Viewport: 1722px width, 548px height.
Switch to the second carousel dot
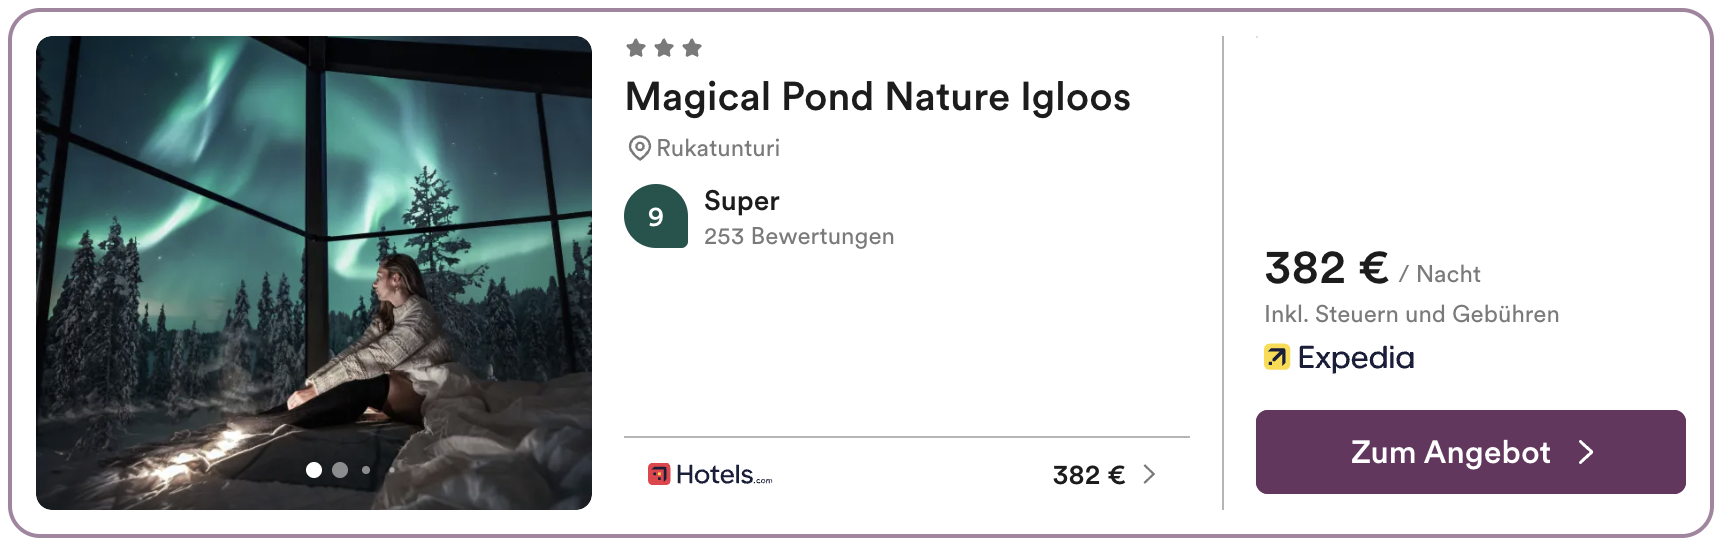(x=340, y=470)
